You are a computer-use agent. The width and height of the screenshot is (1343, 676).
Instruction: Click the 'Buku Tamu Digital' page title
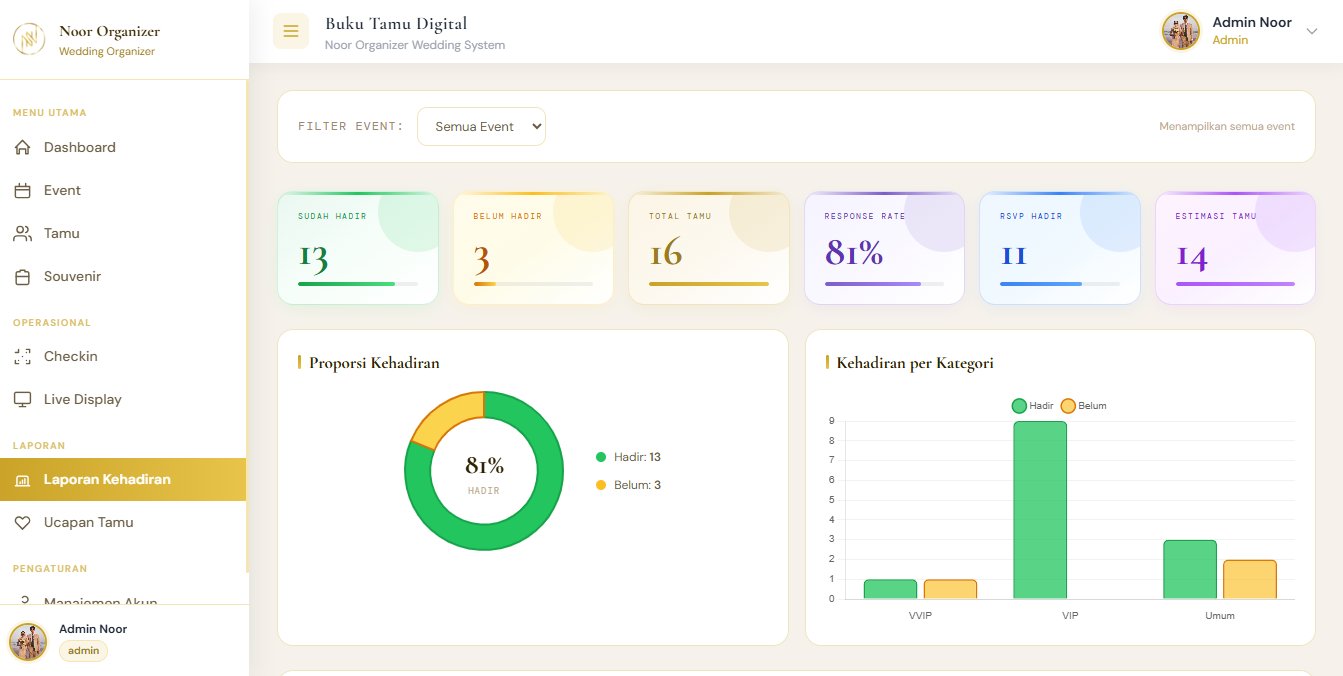(396, 23)
